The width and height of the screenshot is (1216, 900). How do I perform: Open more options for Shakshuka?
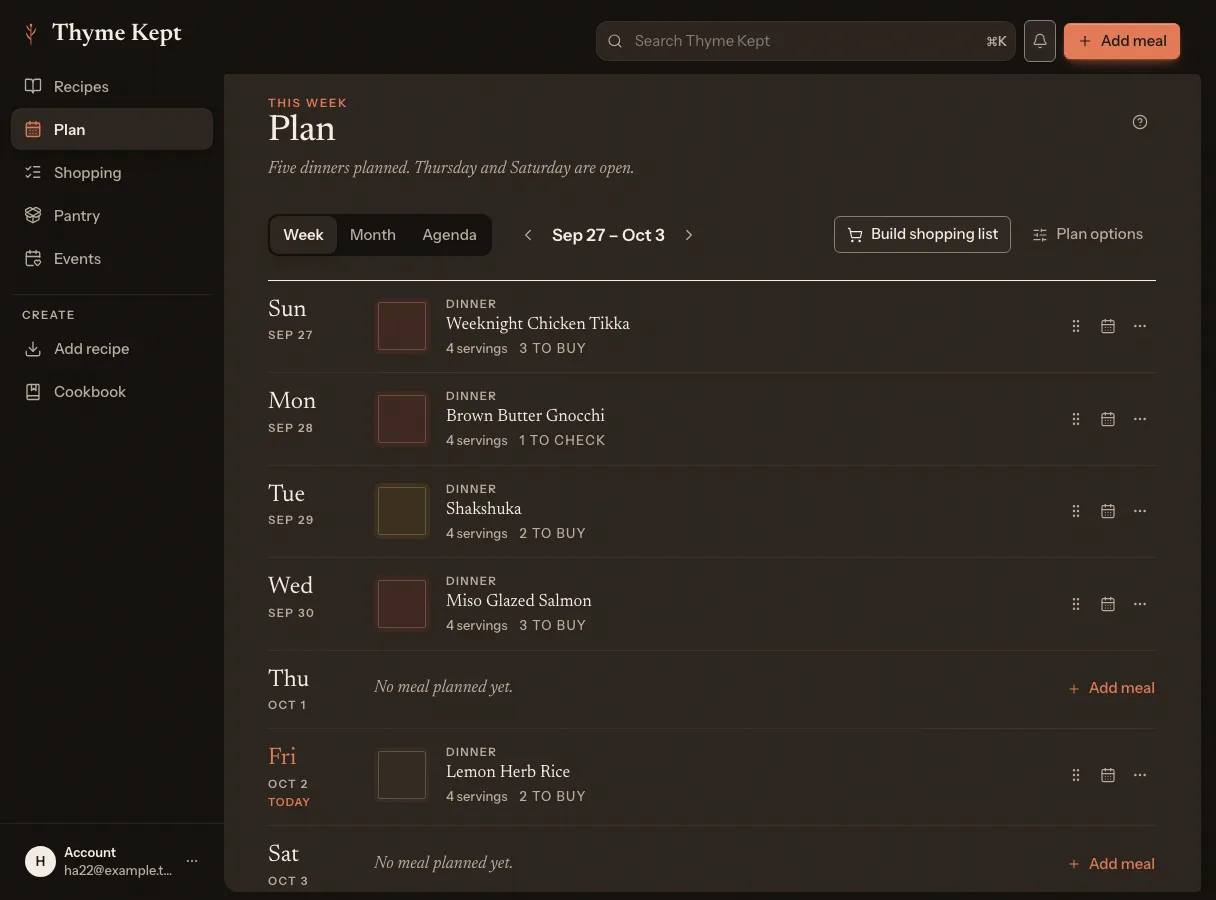point(1140,511)
